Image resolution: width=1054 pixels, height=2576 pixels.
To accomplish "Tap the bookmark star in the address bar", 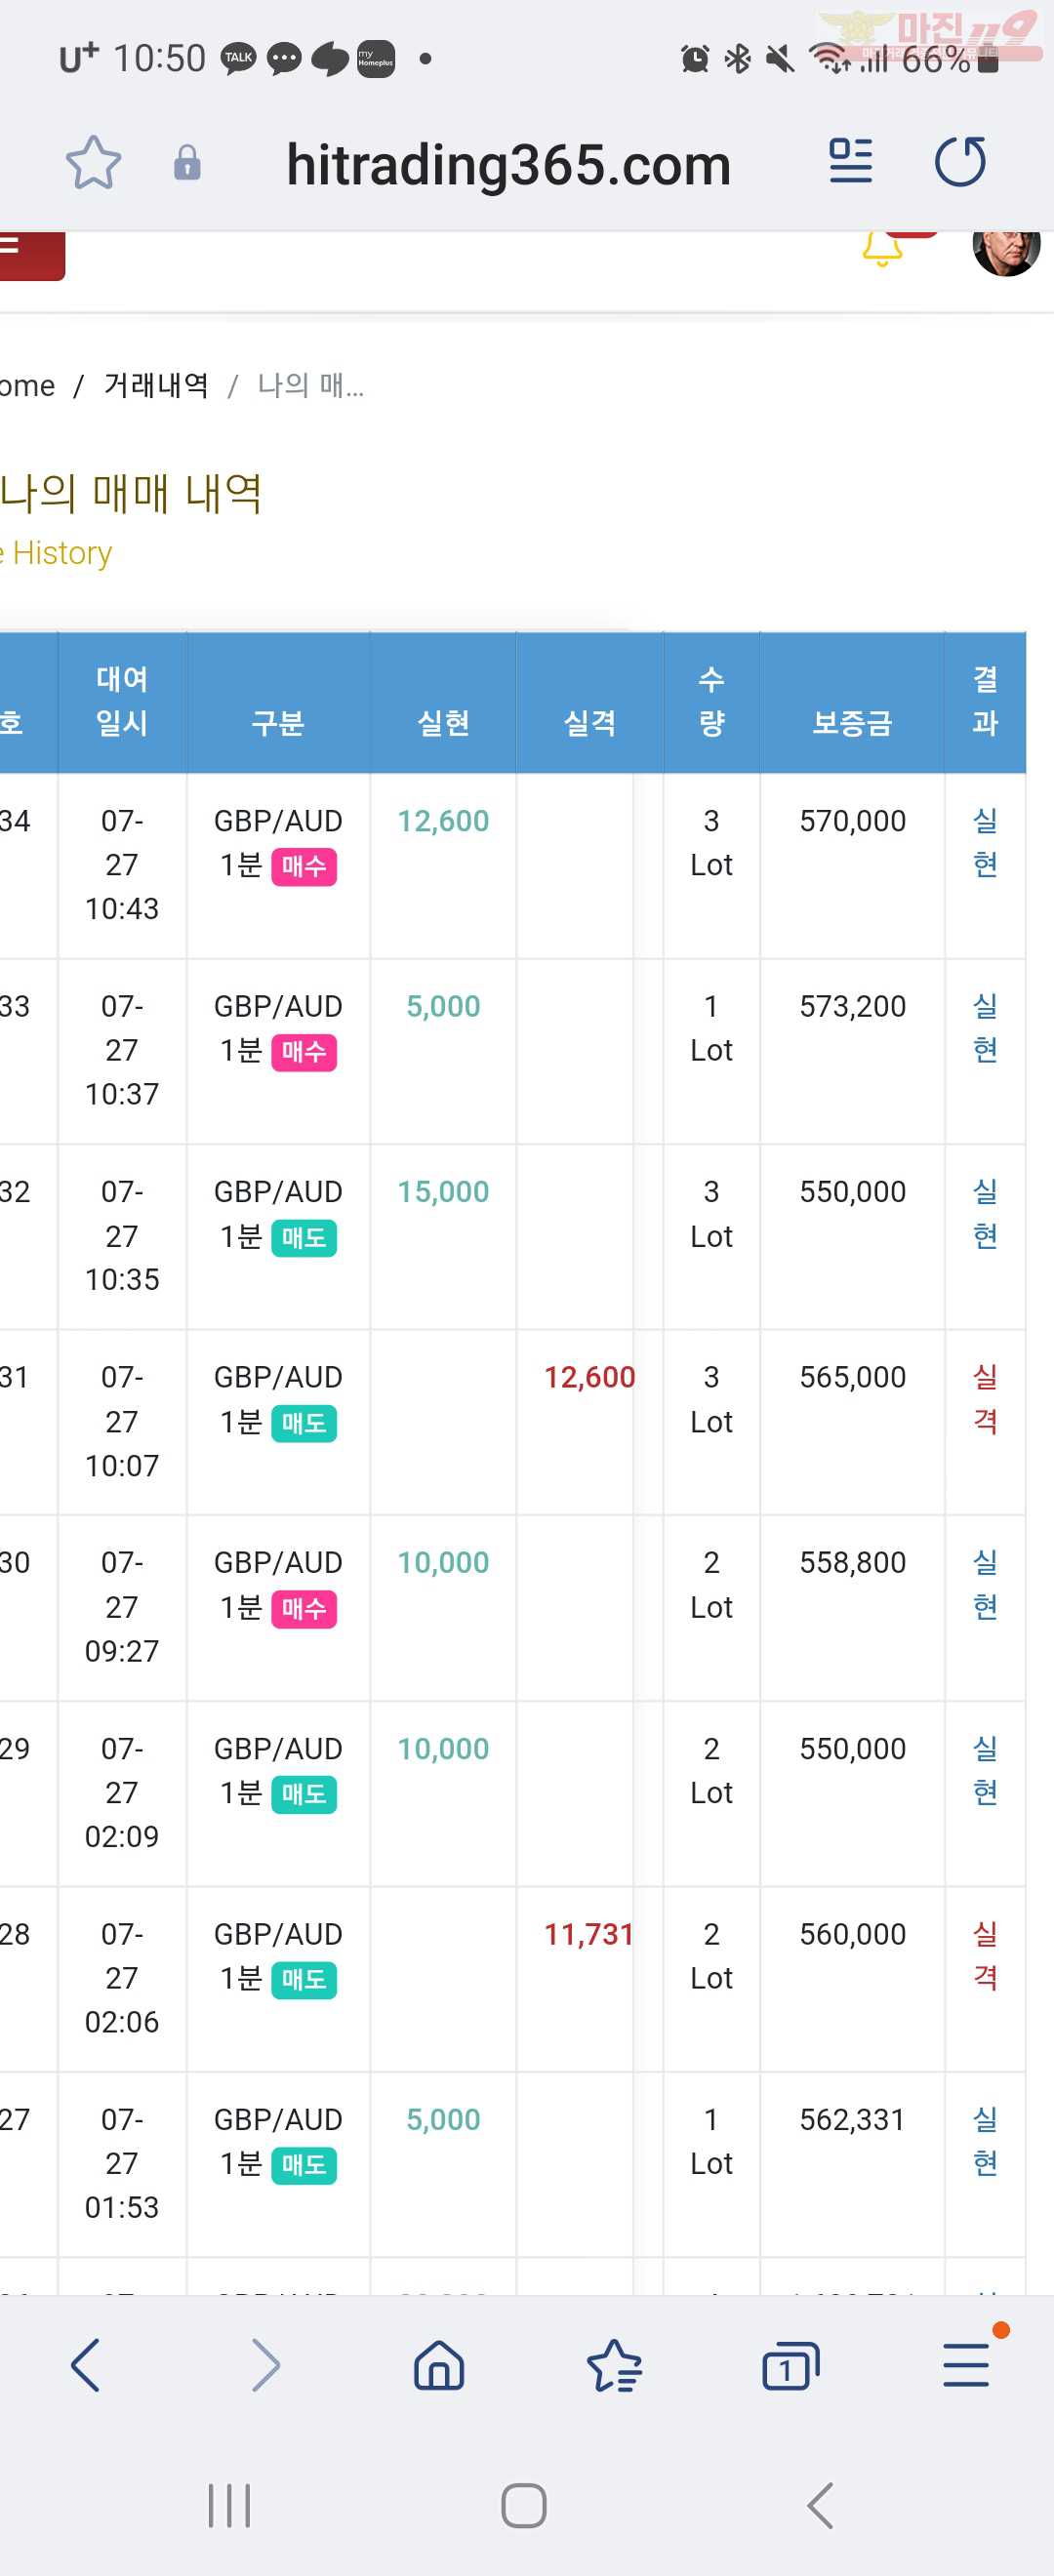I will pos(93,163).
